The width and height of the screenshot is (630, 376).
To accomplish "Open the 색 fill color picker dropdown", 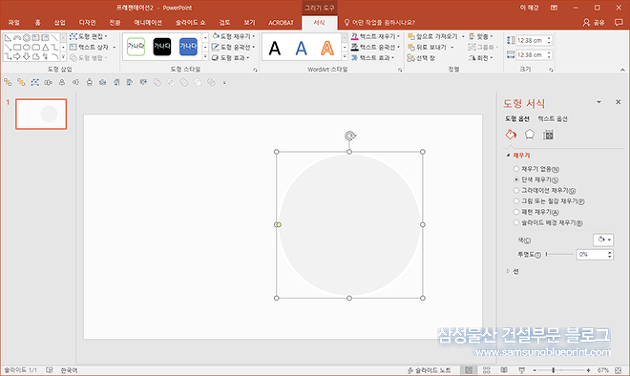I will pos(603,240).
